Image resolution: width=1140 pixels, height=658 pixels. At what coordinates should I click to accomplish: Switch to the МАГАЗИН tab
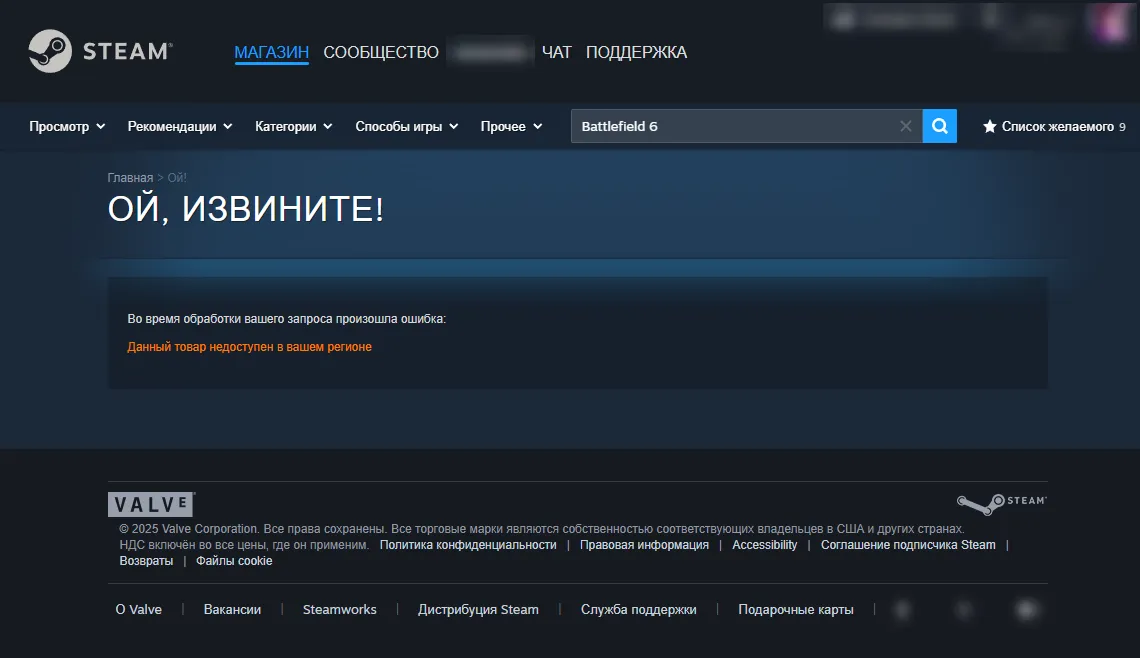tap(271, 52)
